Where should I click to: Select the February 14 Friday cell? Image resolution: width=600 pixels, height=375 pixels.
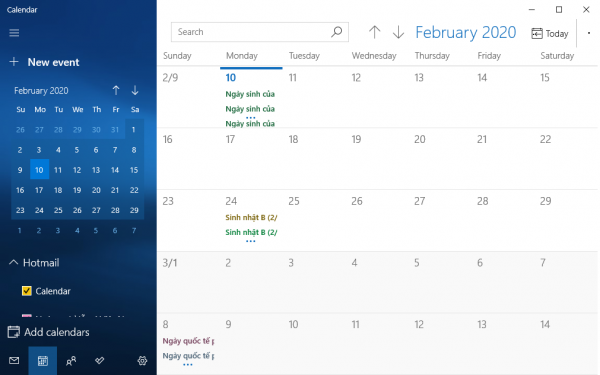click(503, 97)
